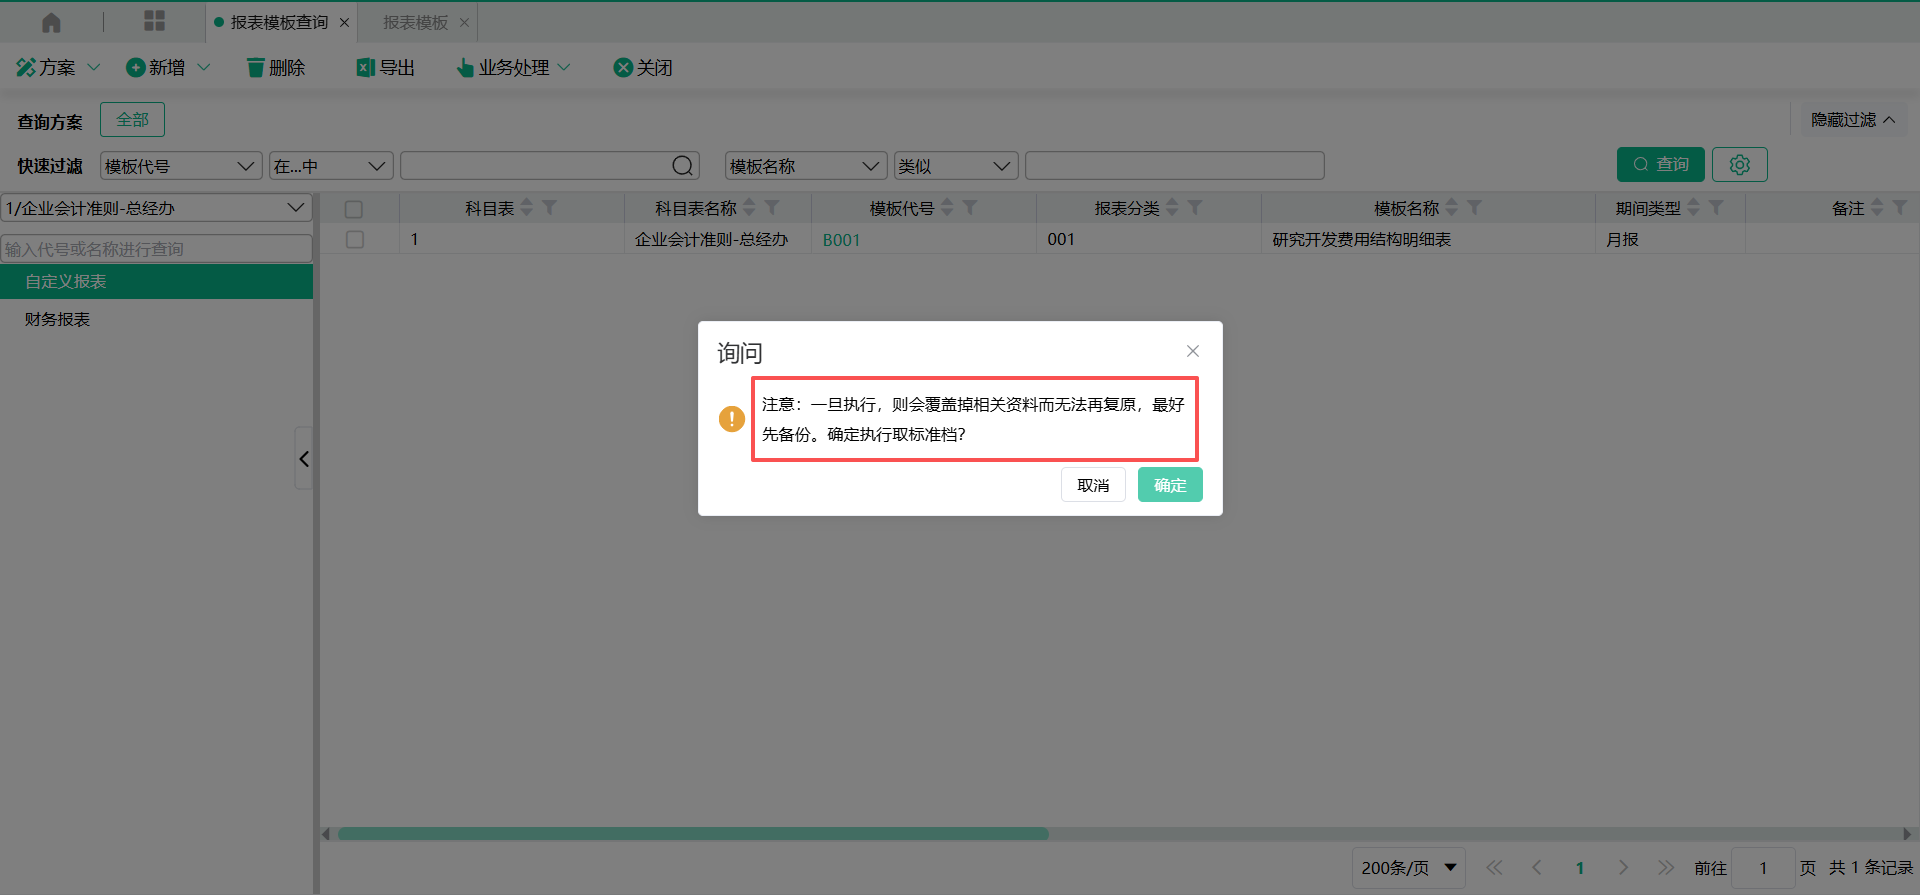
Task: Click the 删除 trash icon
Action: click(256, 67)
